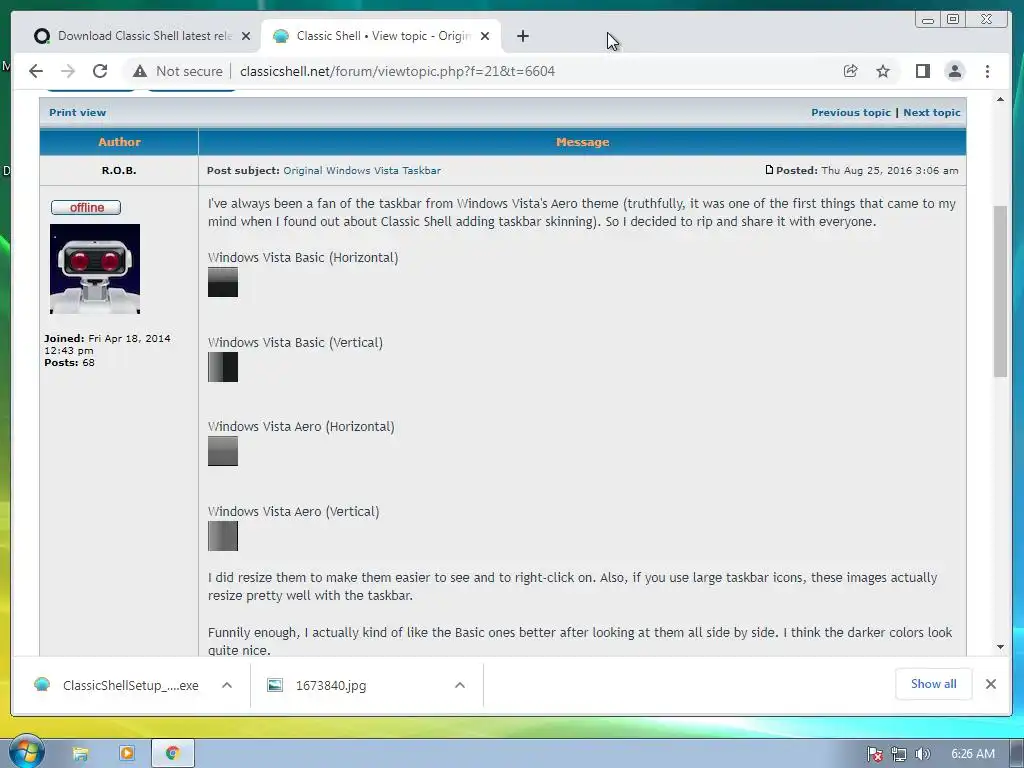Bookmark this page with the star

click(x=883, y=71)
